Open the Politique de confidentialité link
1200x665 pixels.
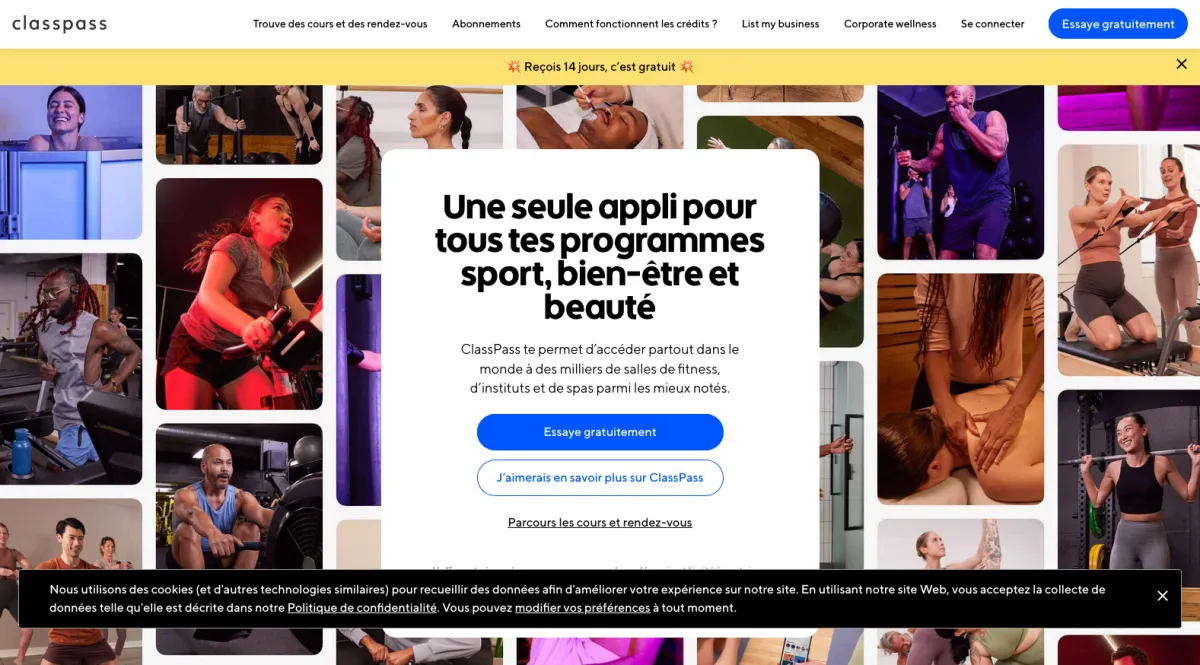coord(362,608)
